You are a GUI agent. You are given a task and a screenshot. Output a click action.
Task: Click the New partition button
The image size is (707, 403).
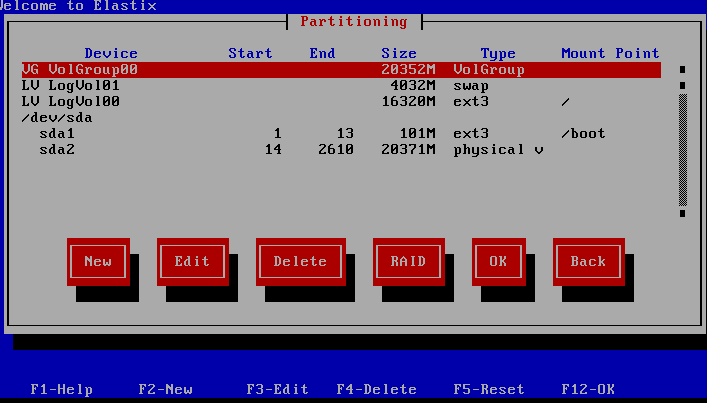[x=98, y=261]
